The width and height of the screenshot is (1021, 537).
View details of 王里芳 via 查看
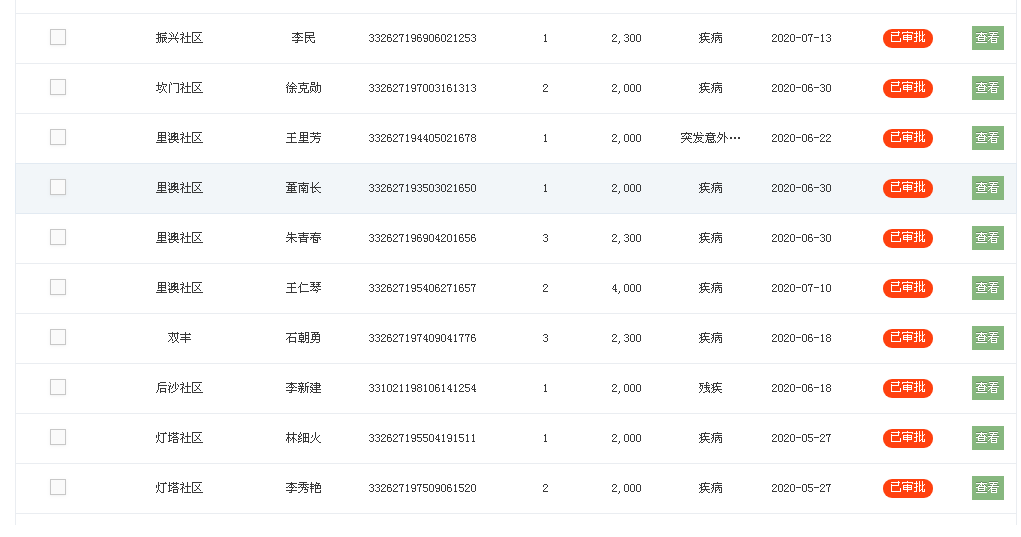(987, 138)
